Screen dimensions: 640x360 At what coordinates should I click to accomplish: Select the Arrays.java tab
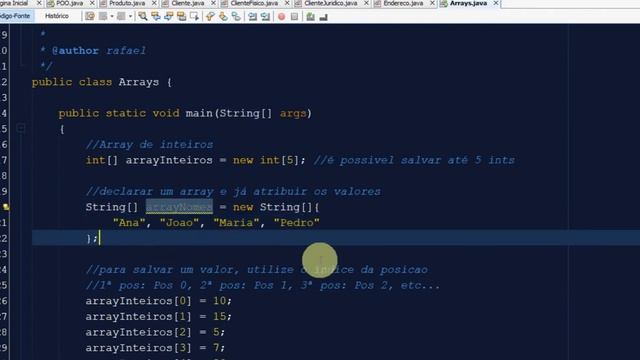coord(468,3)
